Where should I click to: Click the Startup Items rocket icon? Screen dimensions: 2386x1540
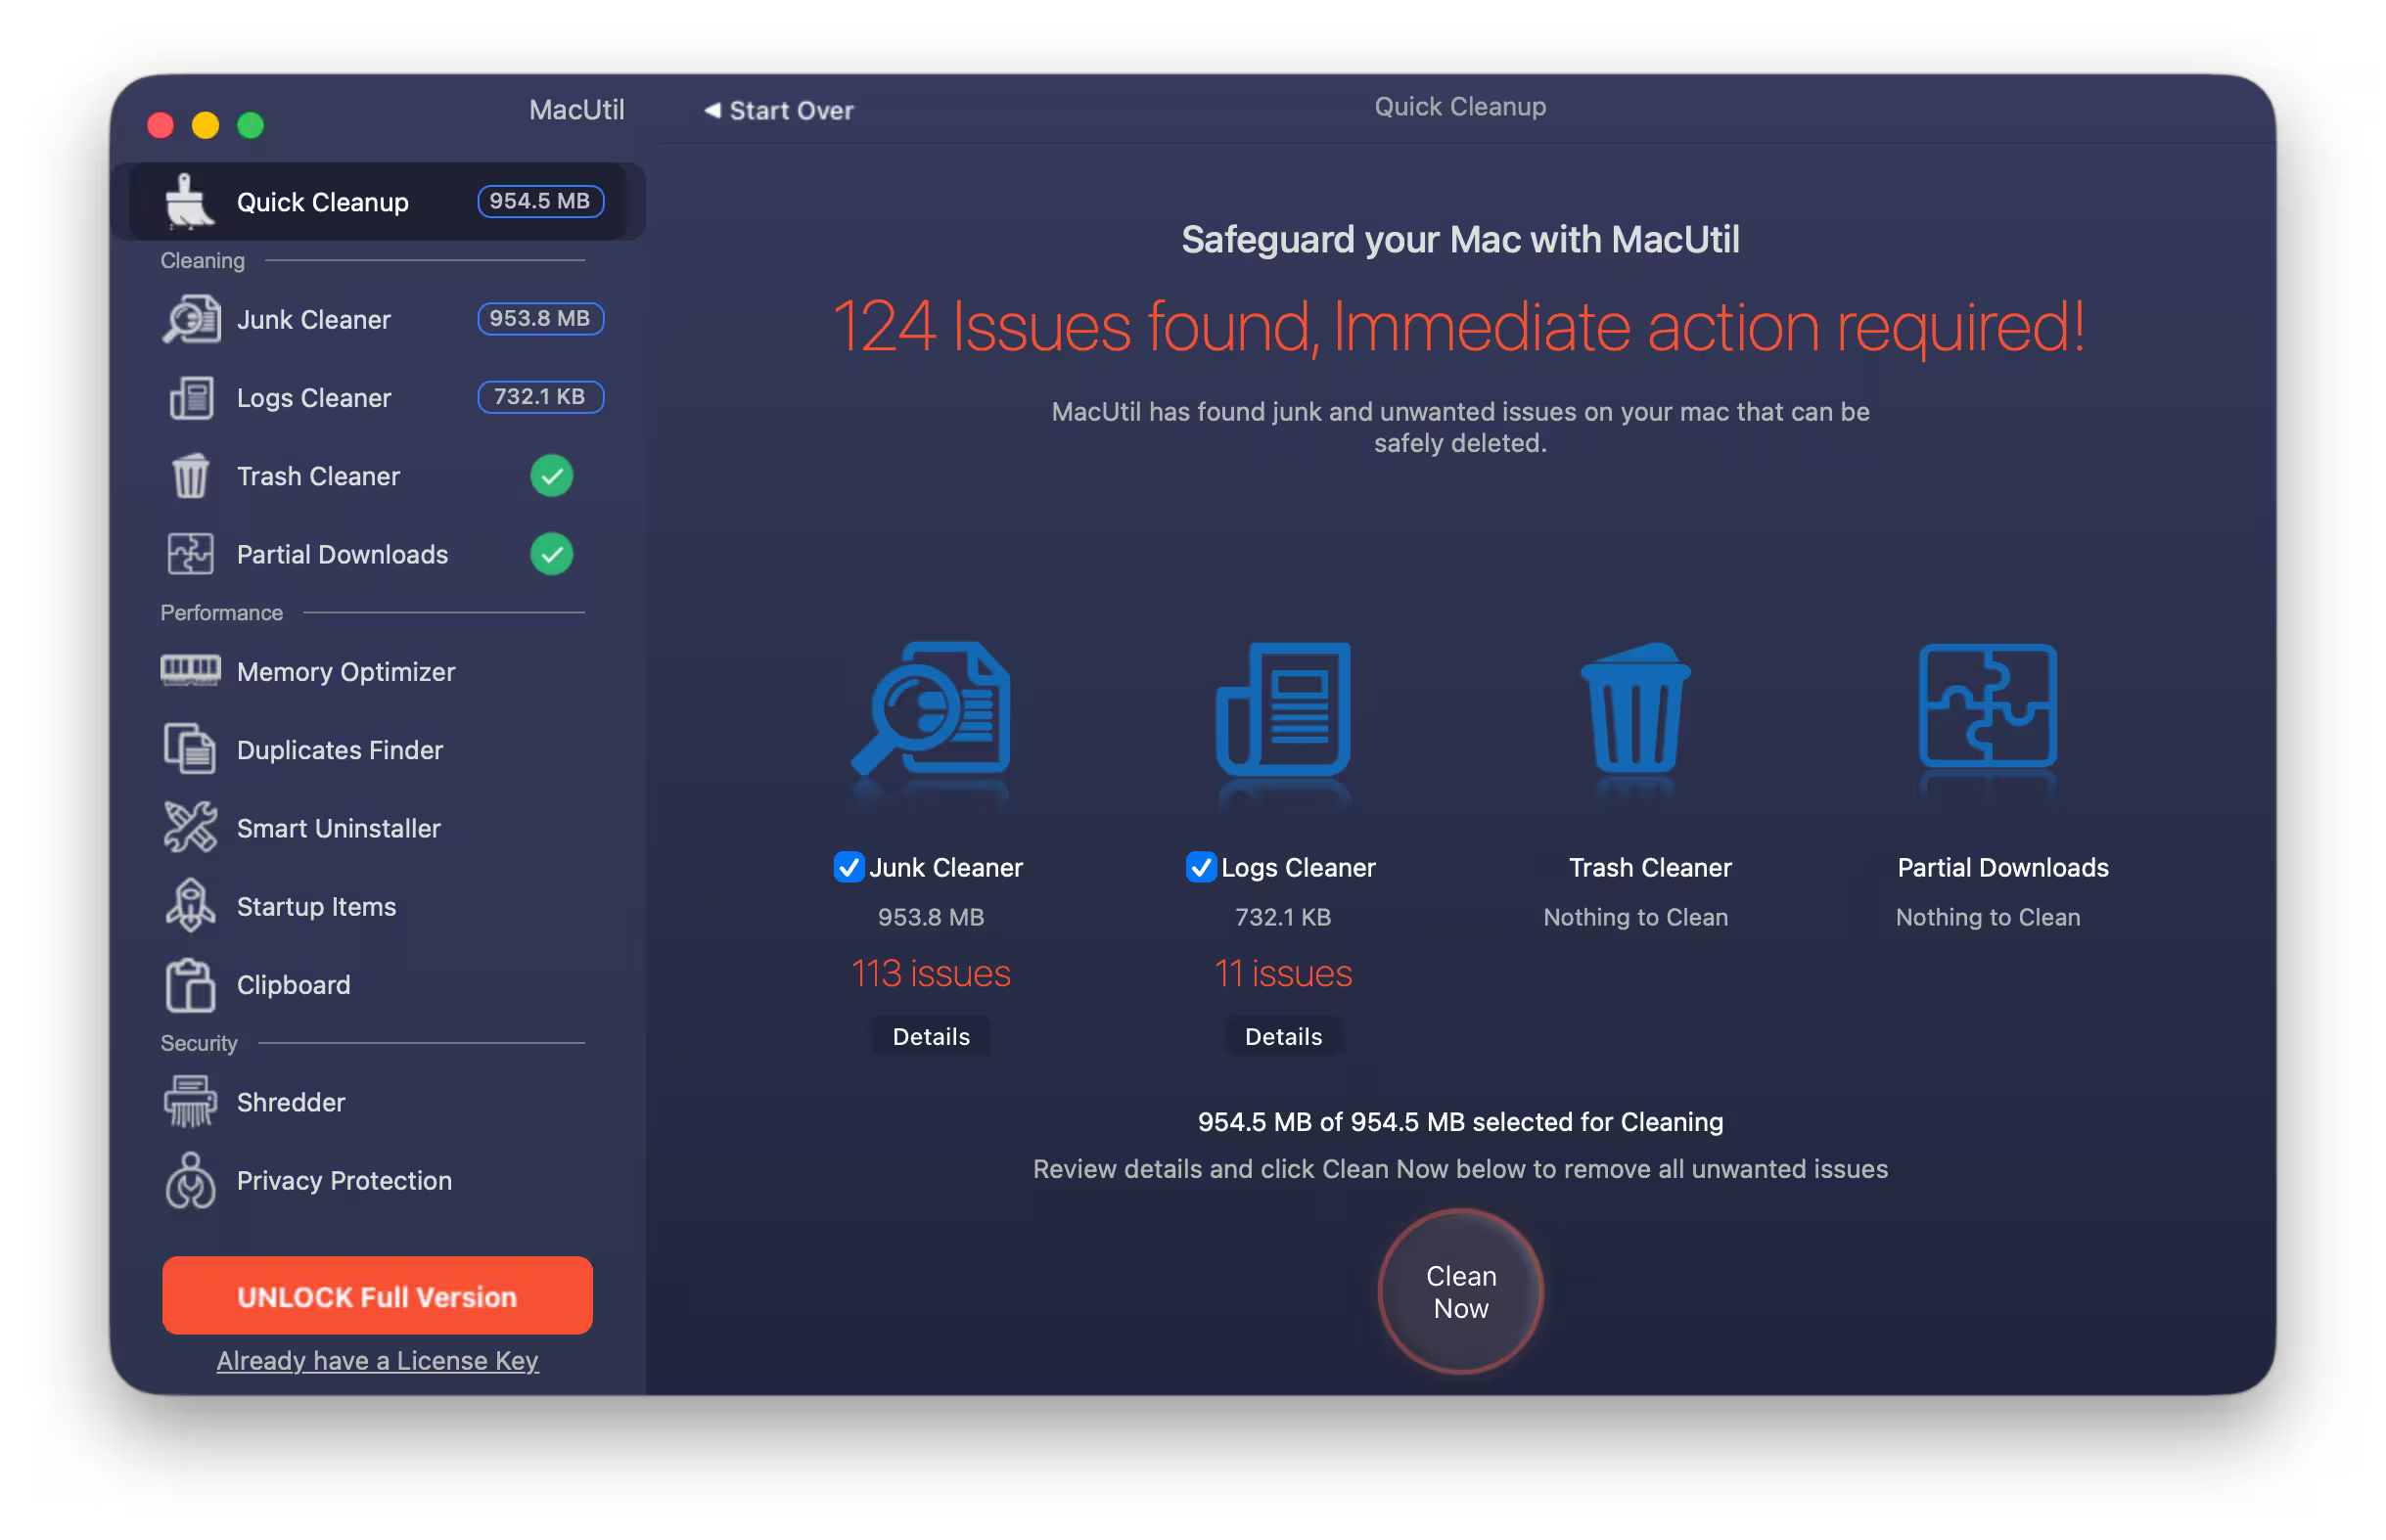(190, 905)
